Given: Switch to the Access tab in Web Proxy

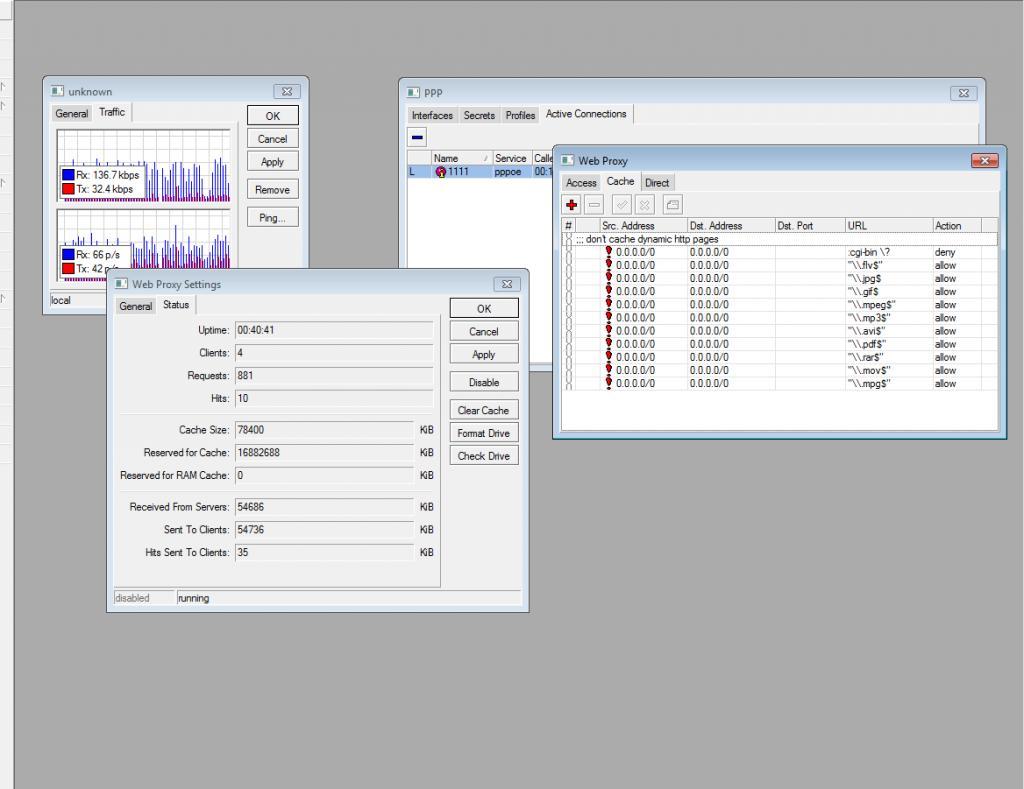Looking at the screenshot, I should [581, 183].
